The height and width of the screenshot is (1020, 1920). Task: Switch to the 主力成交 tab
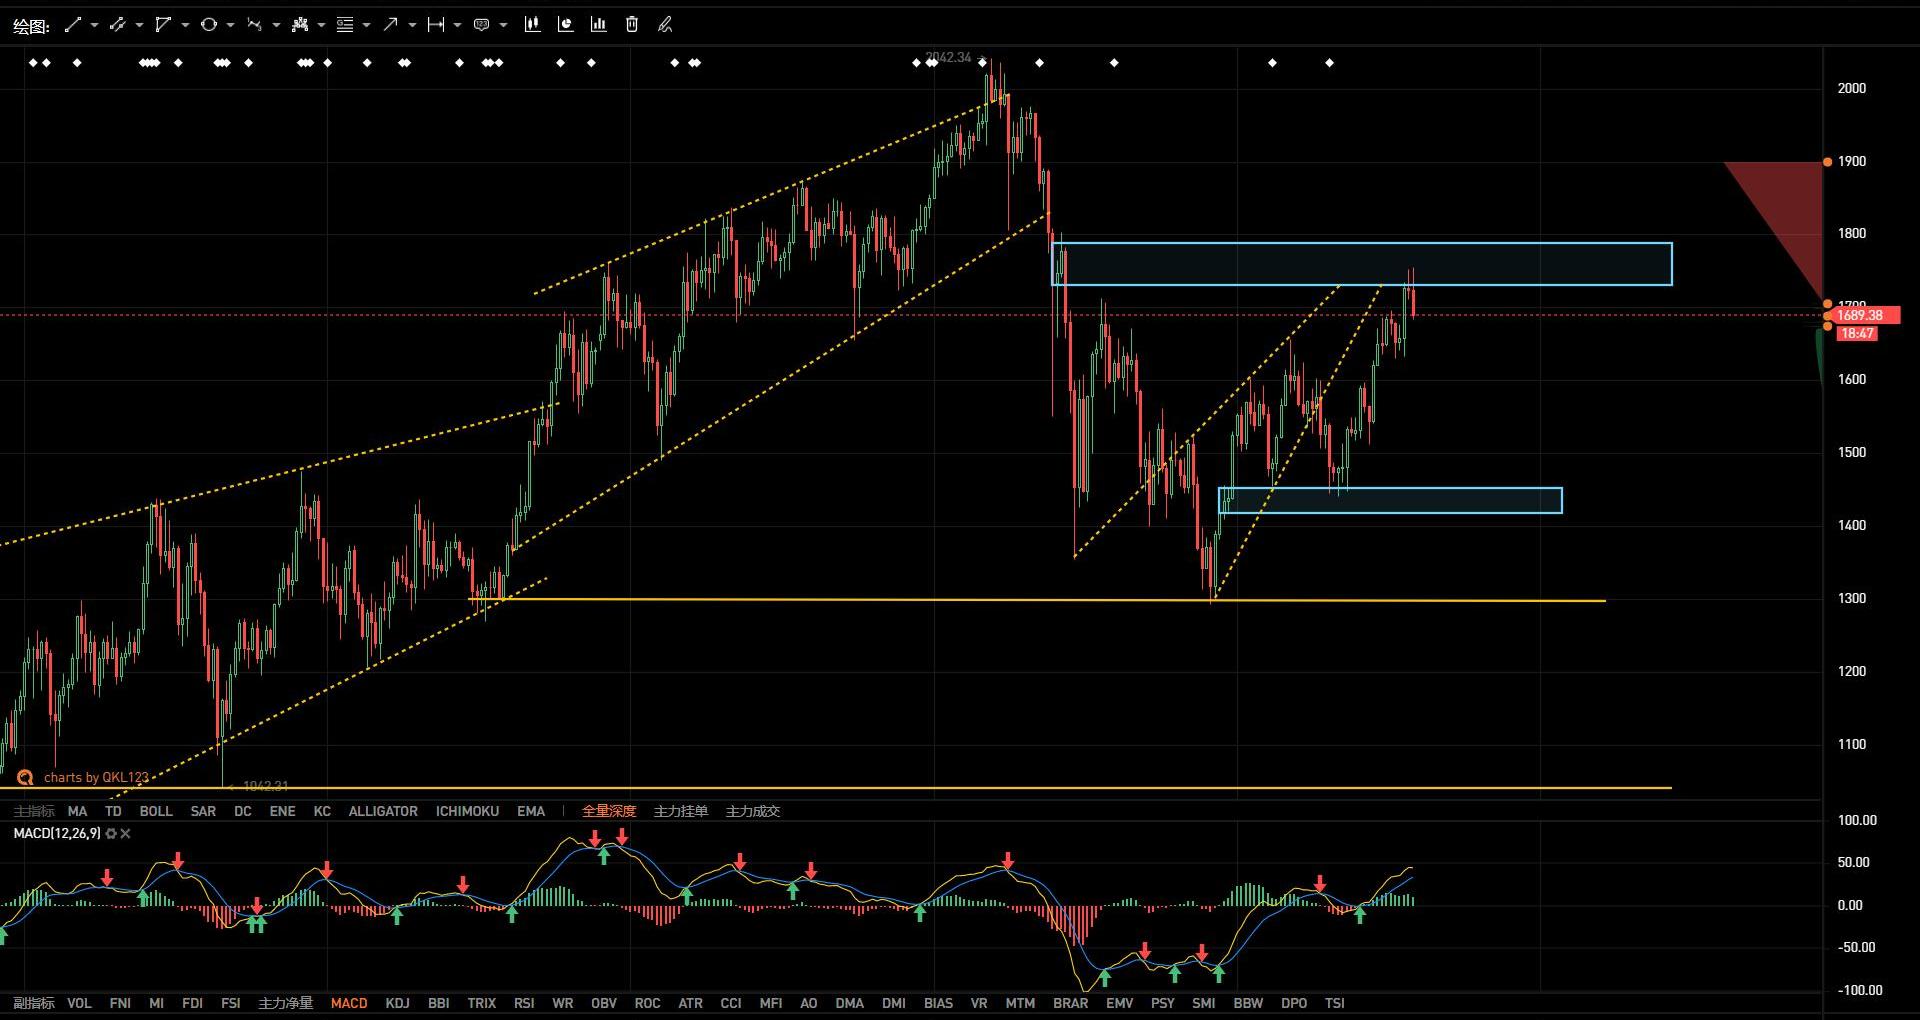click(x=752, y=811)
